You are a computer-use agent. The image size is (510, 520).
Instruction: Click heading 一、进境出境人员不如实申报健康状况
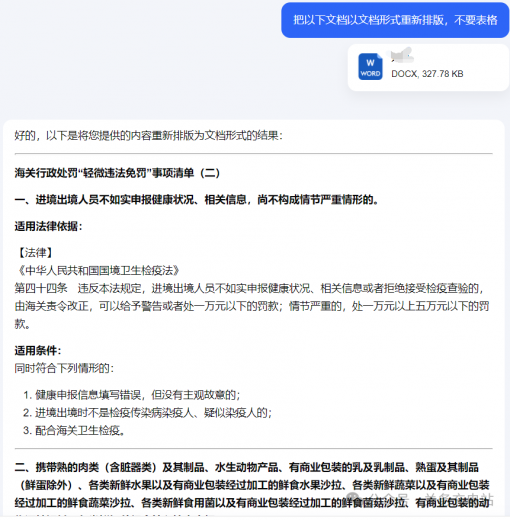(x=197, y=200)
